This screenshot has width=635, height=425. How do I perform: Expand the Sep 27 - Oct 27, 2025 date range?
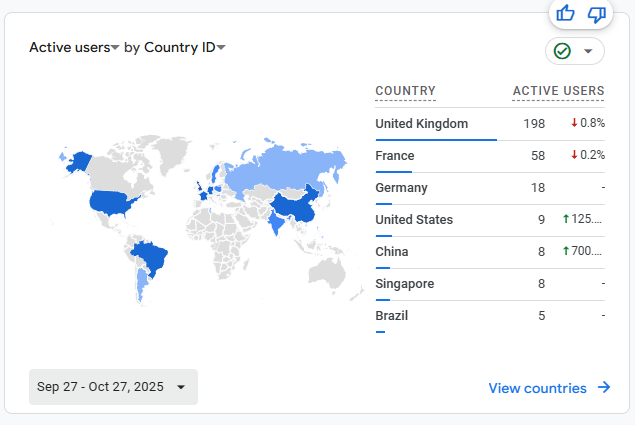coord(113,387)
